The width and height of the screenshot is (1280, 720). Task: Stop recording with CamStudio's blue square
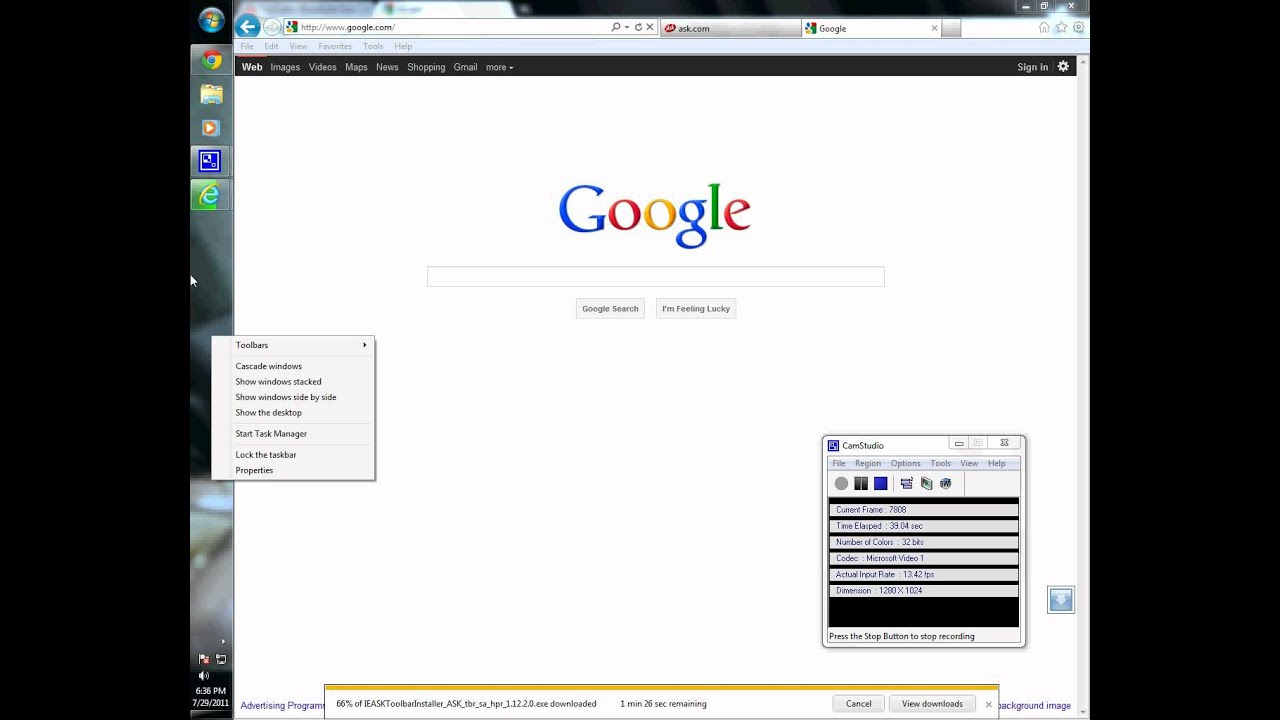[x=881, y=484]
